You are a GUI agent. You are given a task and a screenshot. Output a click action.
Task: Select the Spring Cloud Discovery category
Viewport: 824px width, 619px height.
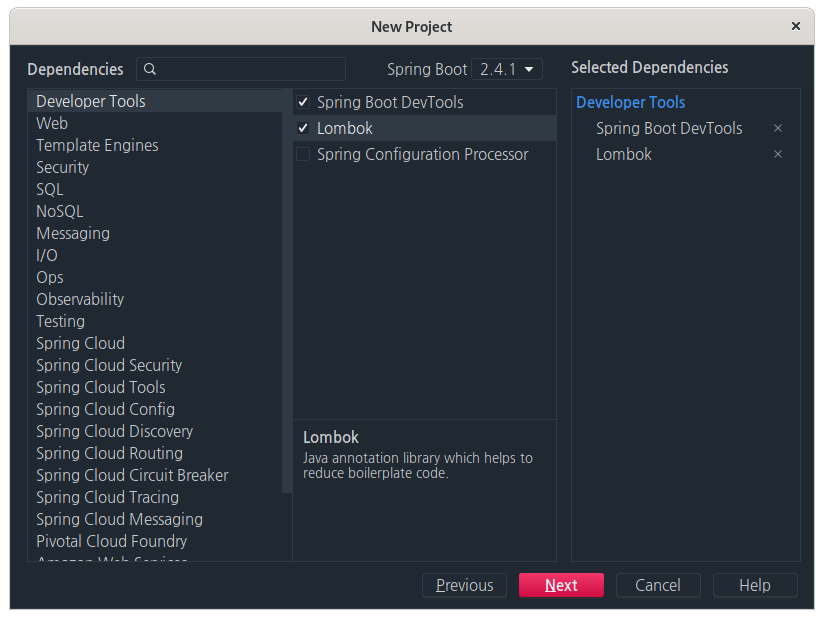coord(155,431)
